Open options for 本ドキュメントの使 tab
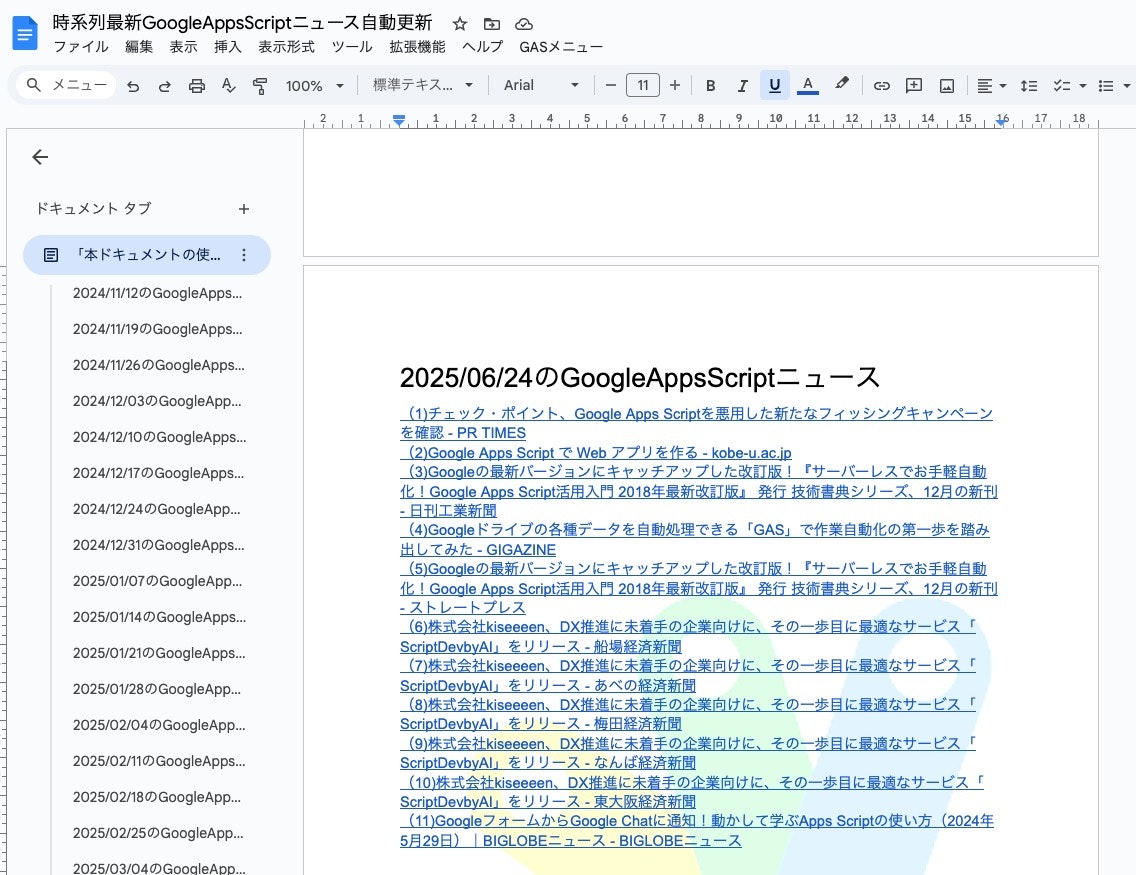 [x=244, y=255]
